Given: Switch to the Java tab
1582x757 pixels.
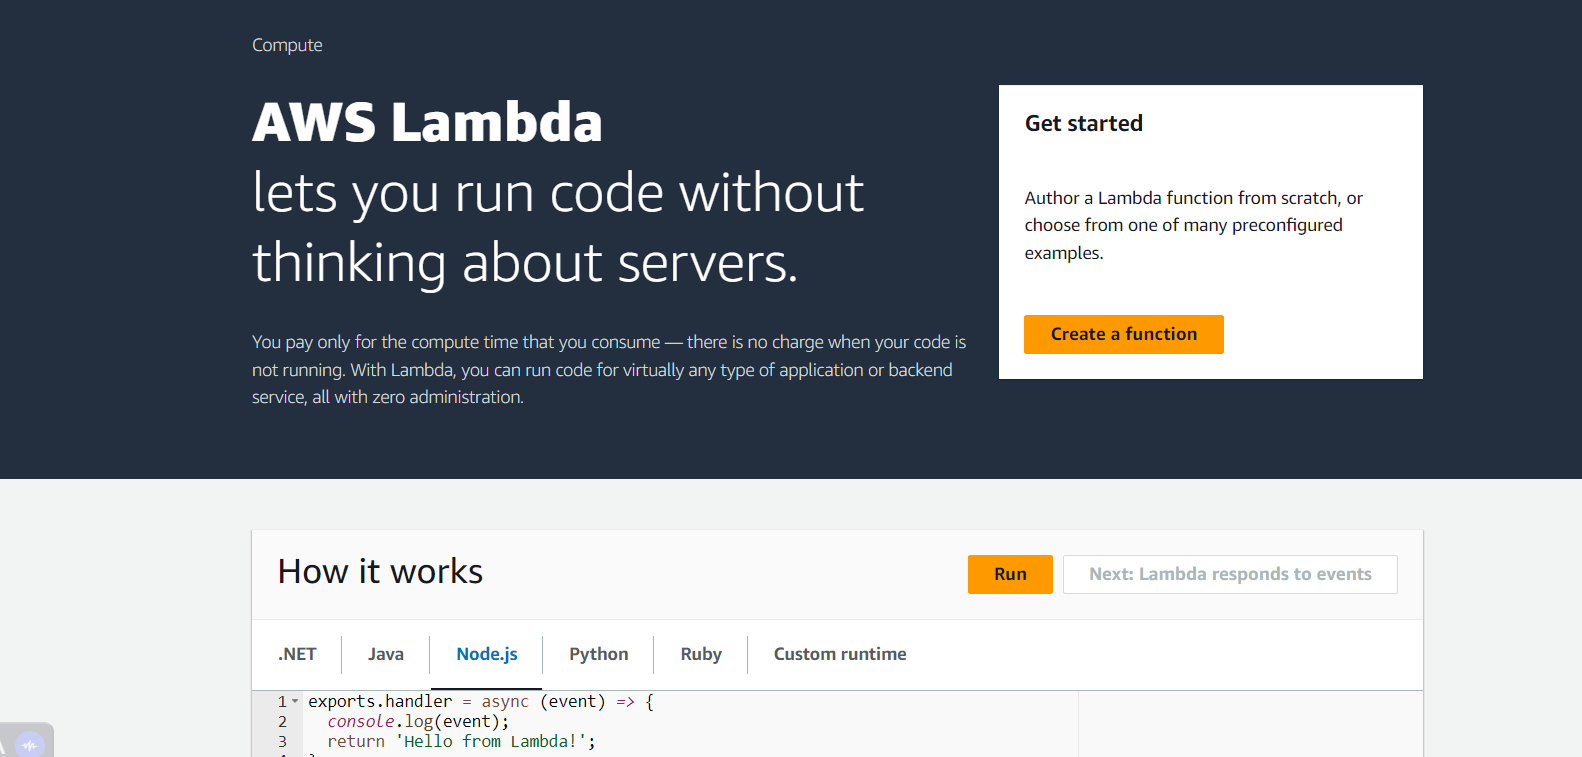Looking at the screenshot, I should (386, 654).
